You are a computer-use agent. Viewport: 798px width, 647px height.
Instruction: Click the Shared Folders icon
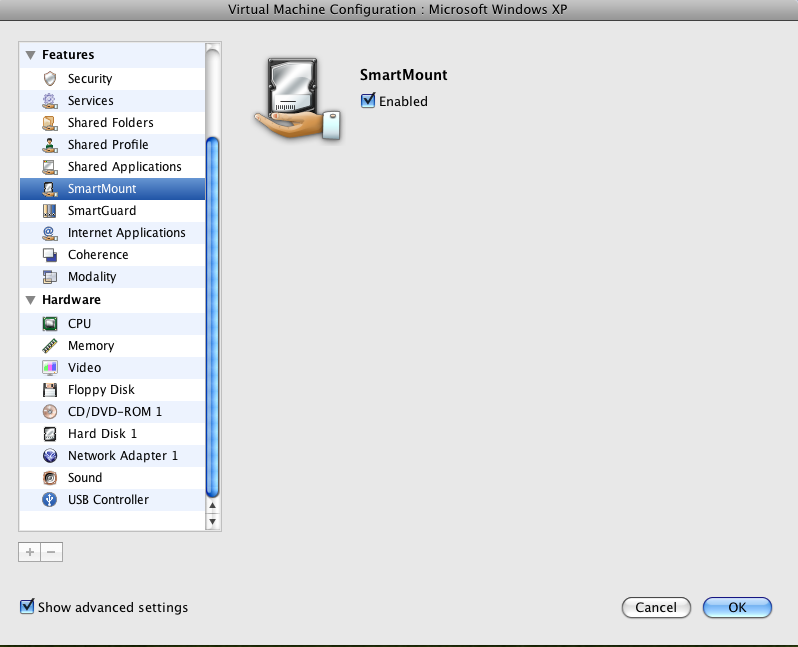pyautogui.click(x=50, y=123)
